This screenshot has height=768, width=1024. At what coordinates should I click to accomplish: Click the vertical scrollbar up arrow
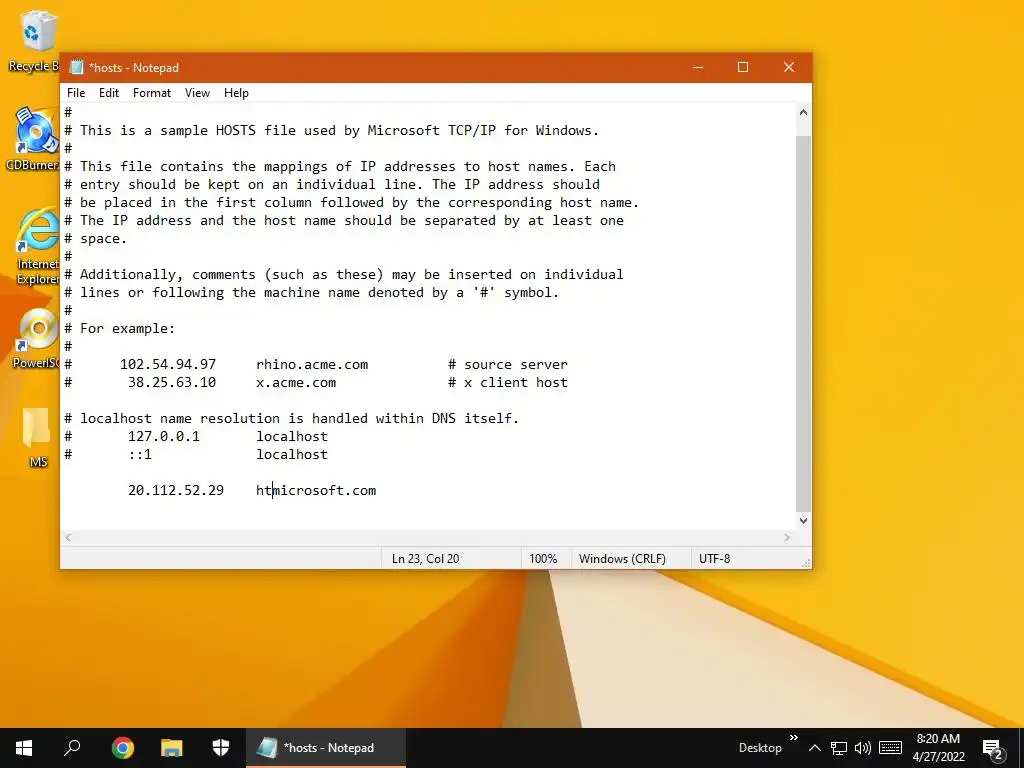tap(803, 112)
